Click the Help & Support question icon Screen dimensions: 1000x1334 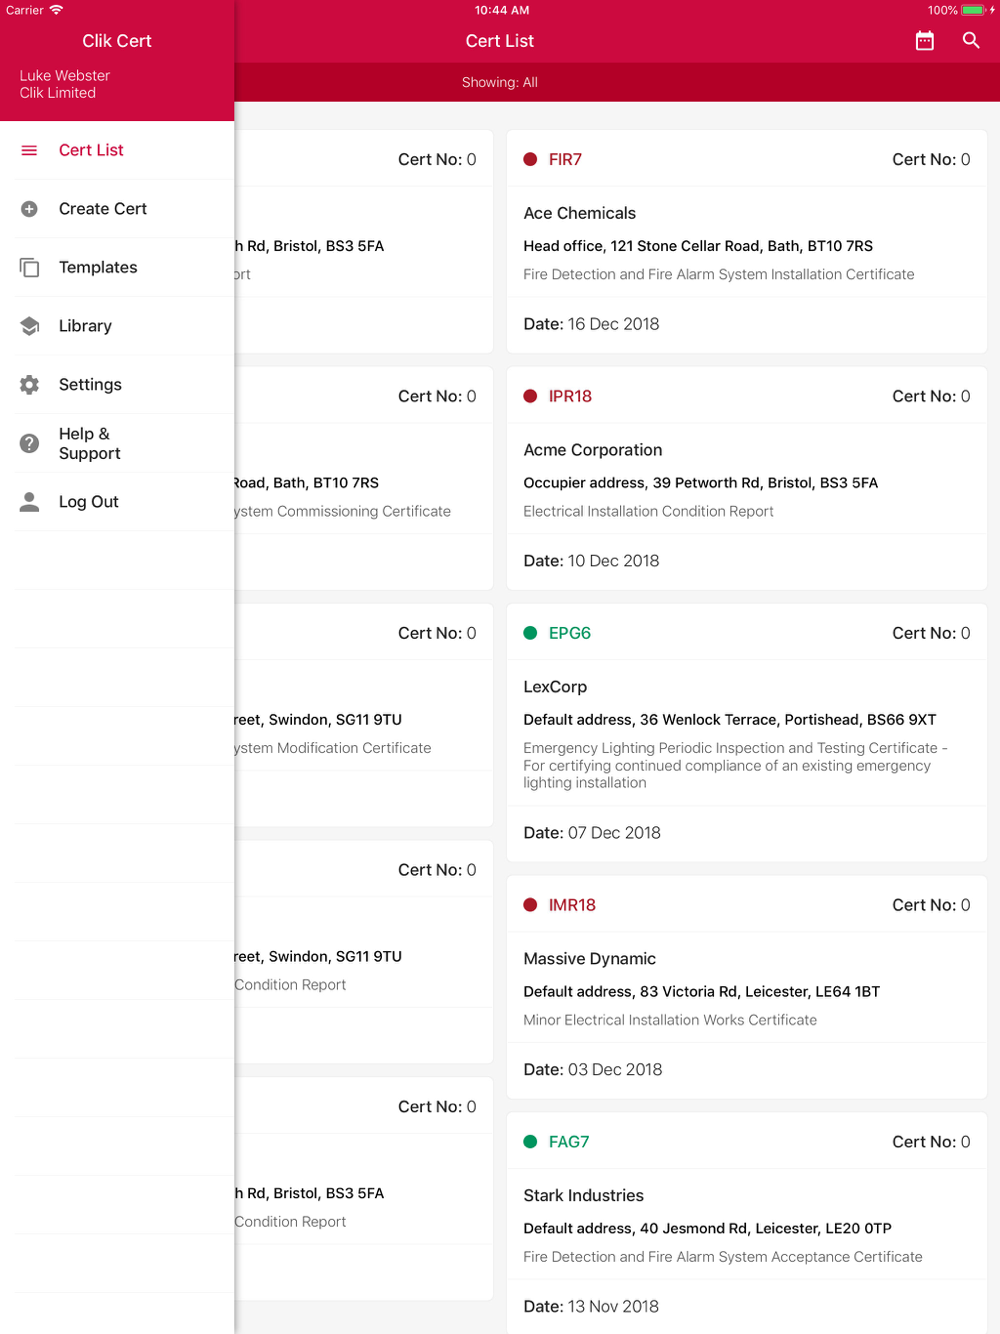click(30, 443)
